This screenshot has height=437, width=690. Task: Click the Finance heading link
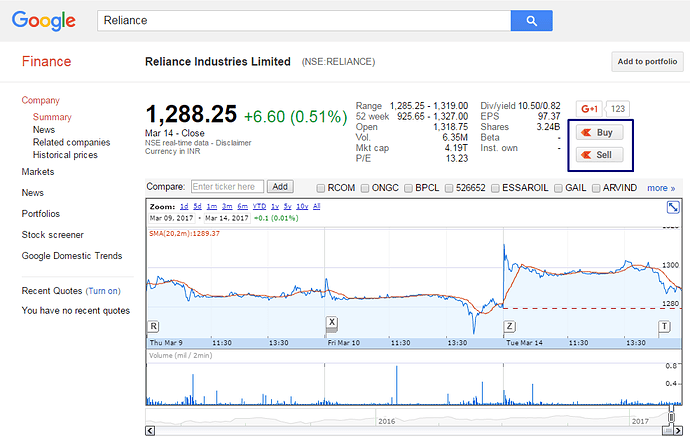(x=46, y=62)
